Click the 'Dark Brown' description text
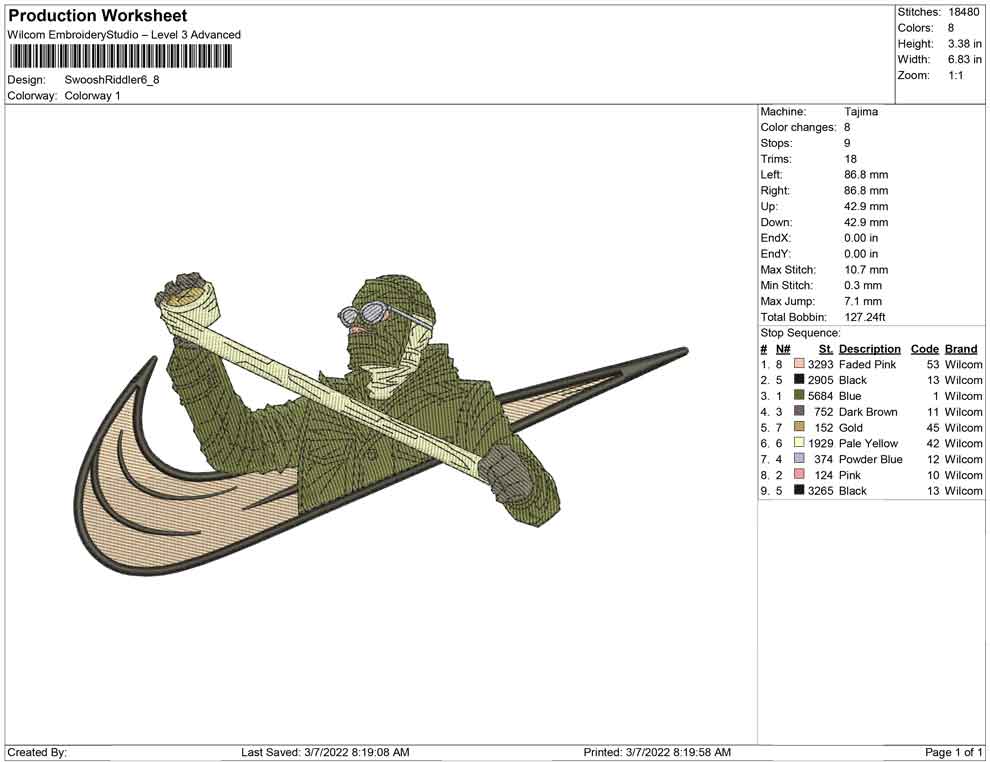 point(868,412)
